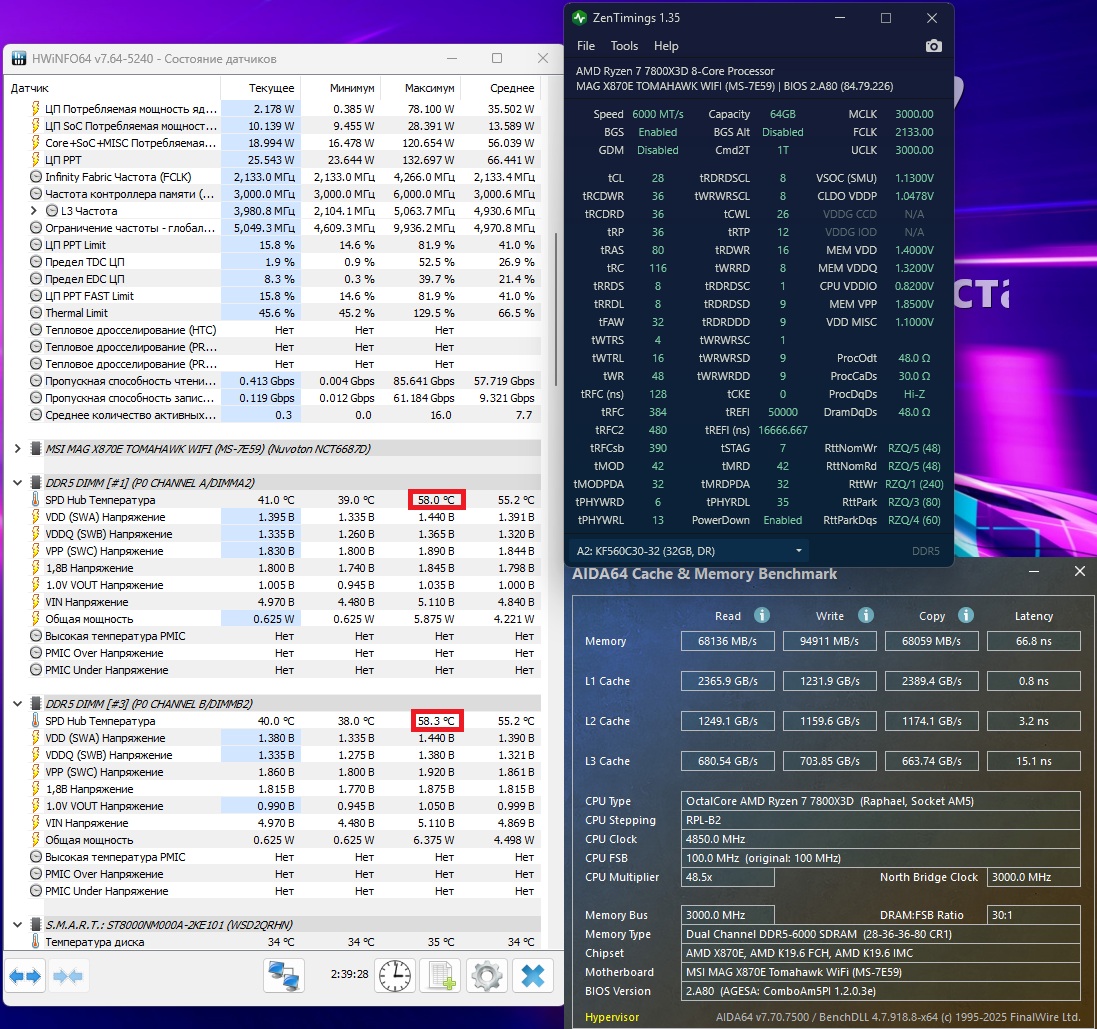Click chip icon of S.M.A.R.T. sensor group
Image resolution: width=1097 pixels, height=1029 pixels.
(36, 924)
